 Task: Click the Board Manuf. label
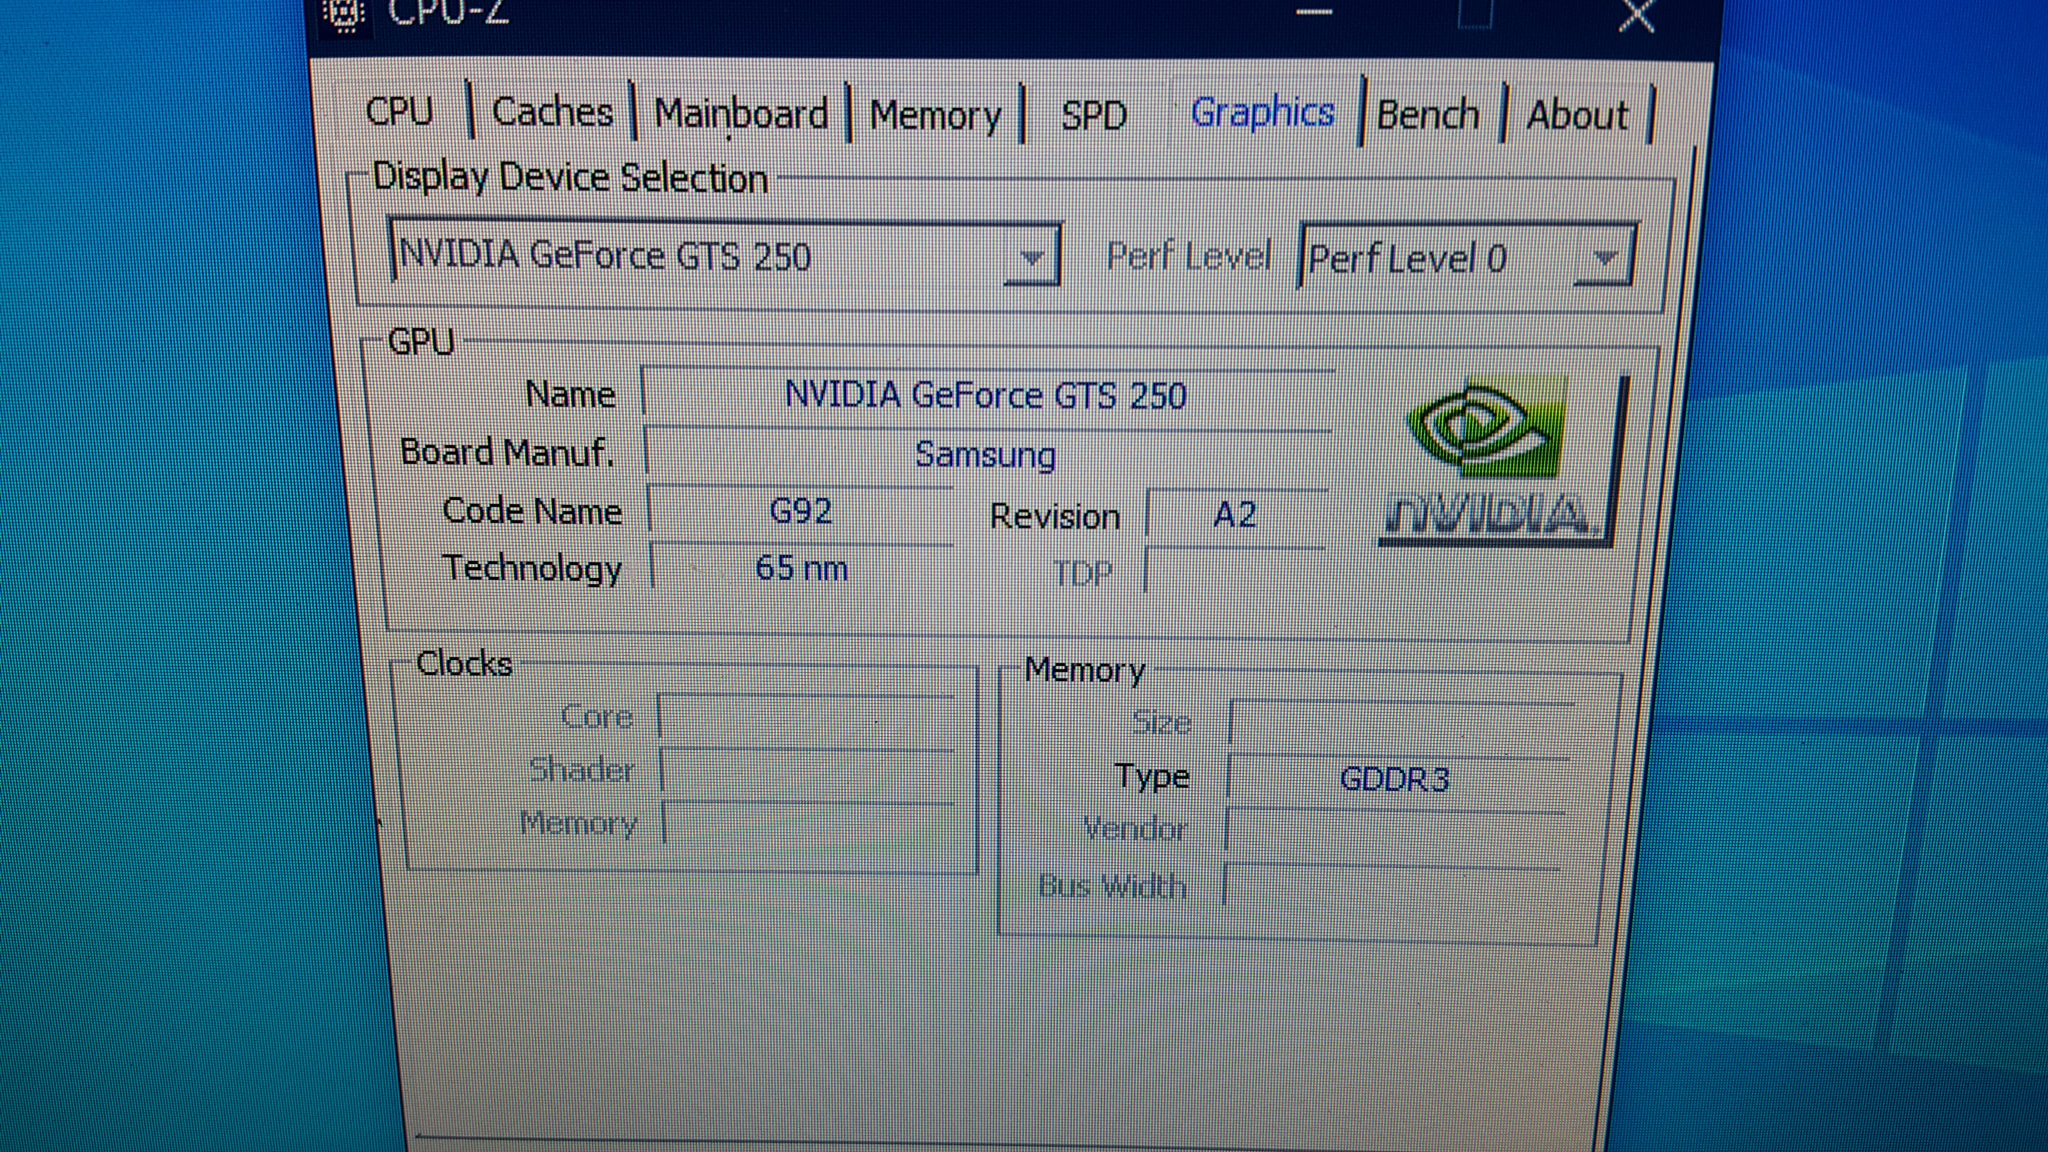[507, 452]
